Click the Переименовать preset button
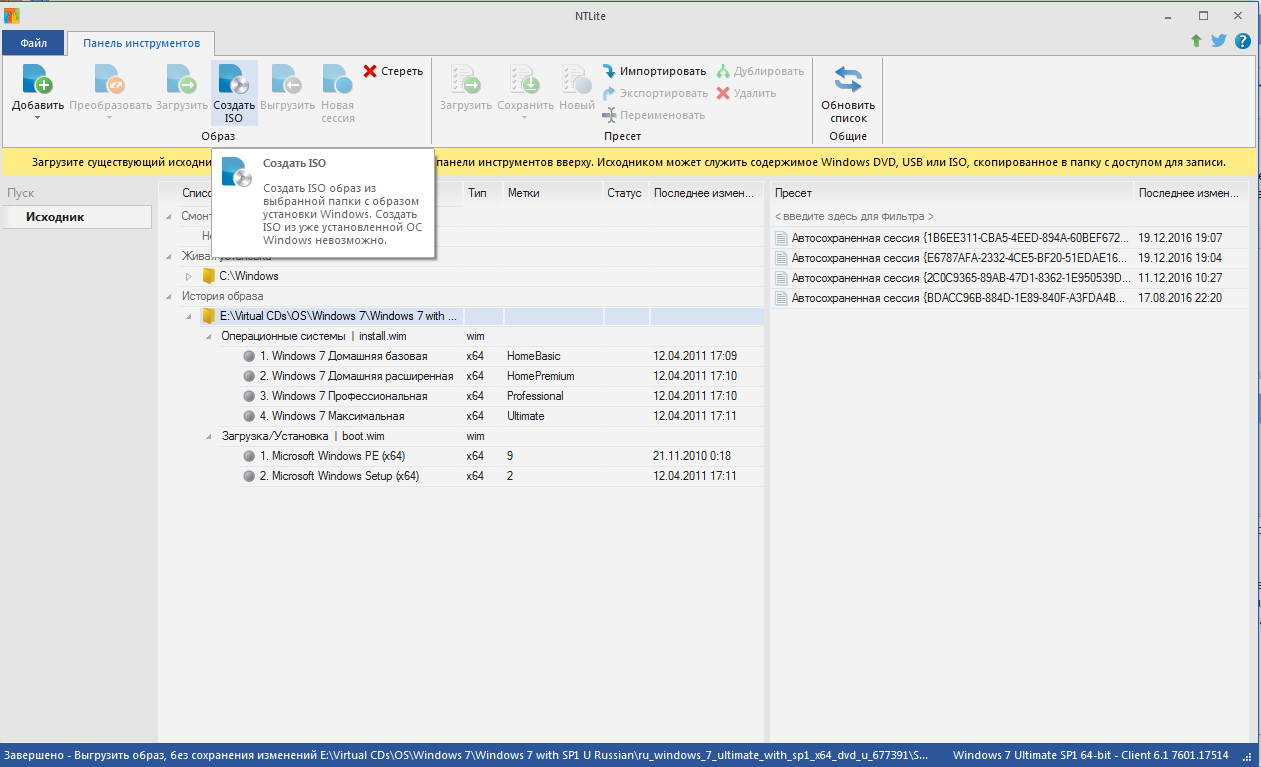Screen dimensions: 1261x767 [654, 115]
